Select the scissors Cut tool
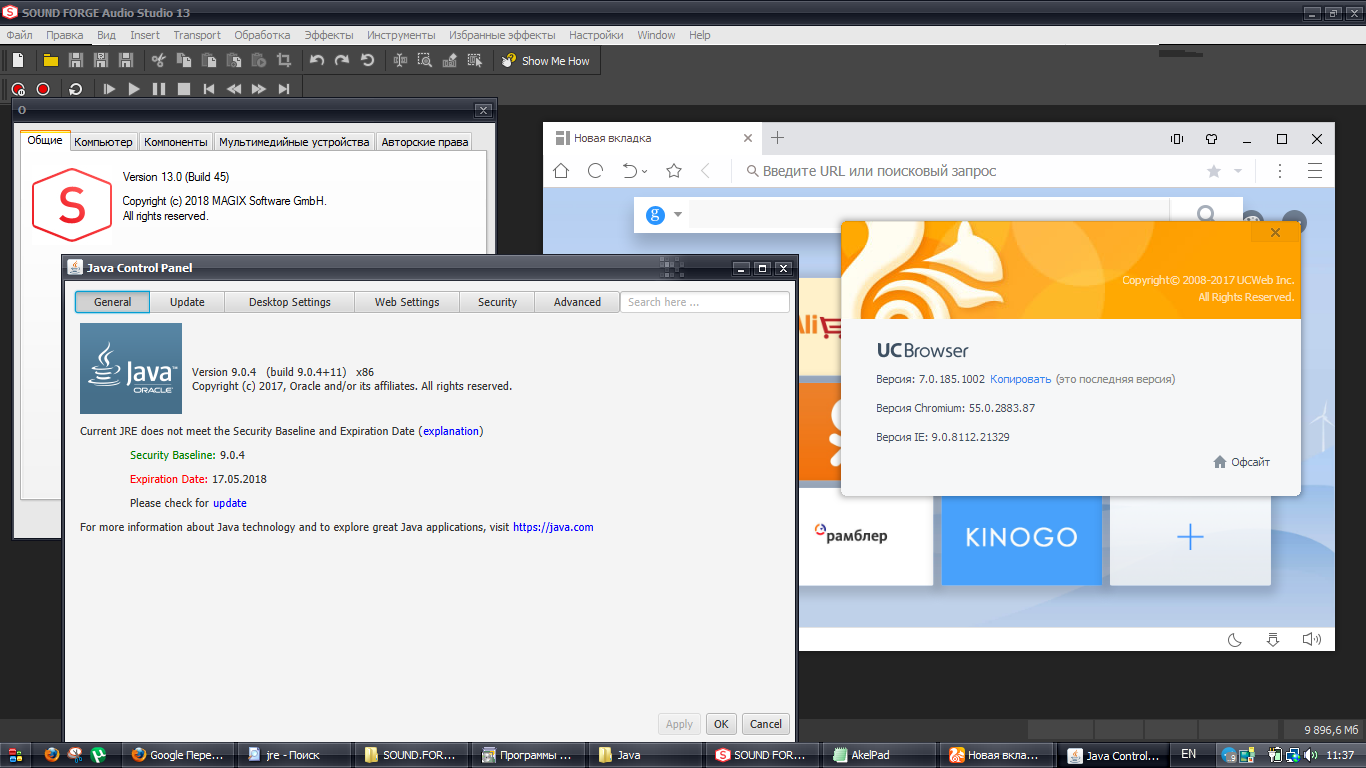This screenshot has width=1366, height=768. click(157, 61)
